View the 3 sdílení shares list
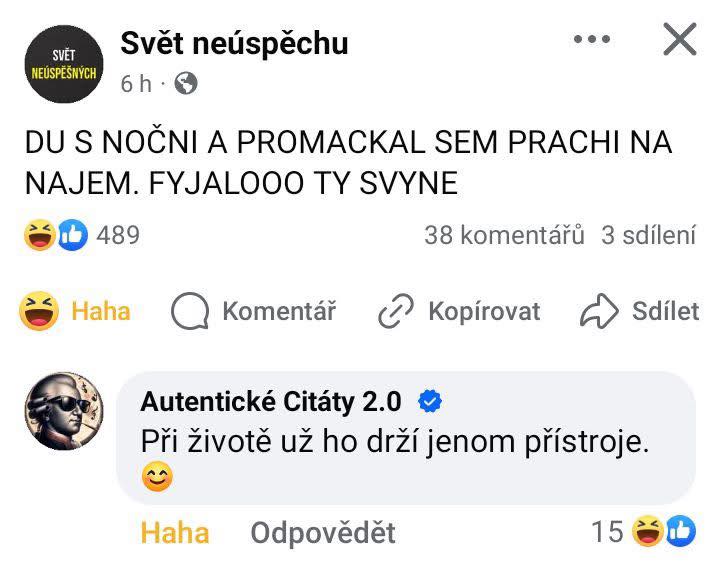 pyautogui.click(x=648, y=235)
